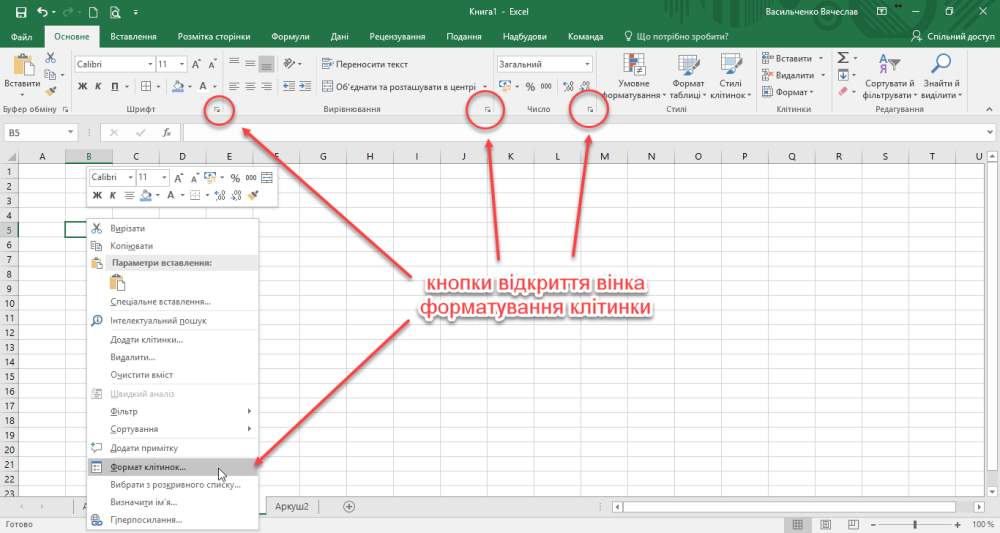
Task: Click the Paste button labeled Вставити
Action: [x=22, y=75]
